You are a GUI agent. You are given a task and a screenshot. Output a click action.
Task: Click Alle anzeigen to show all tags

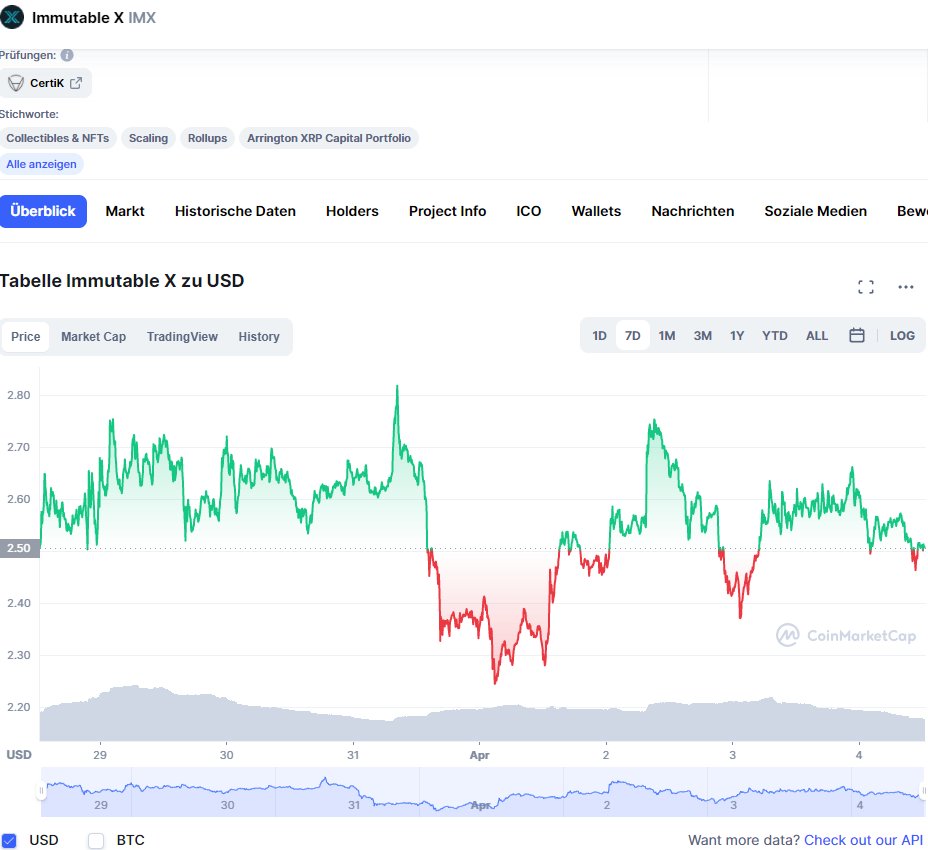(x=41, y=164)
